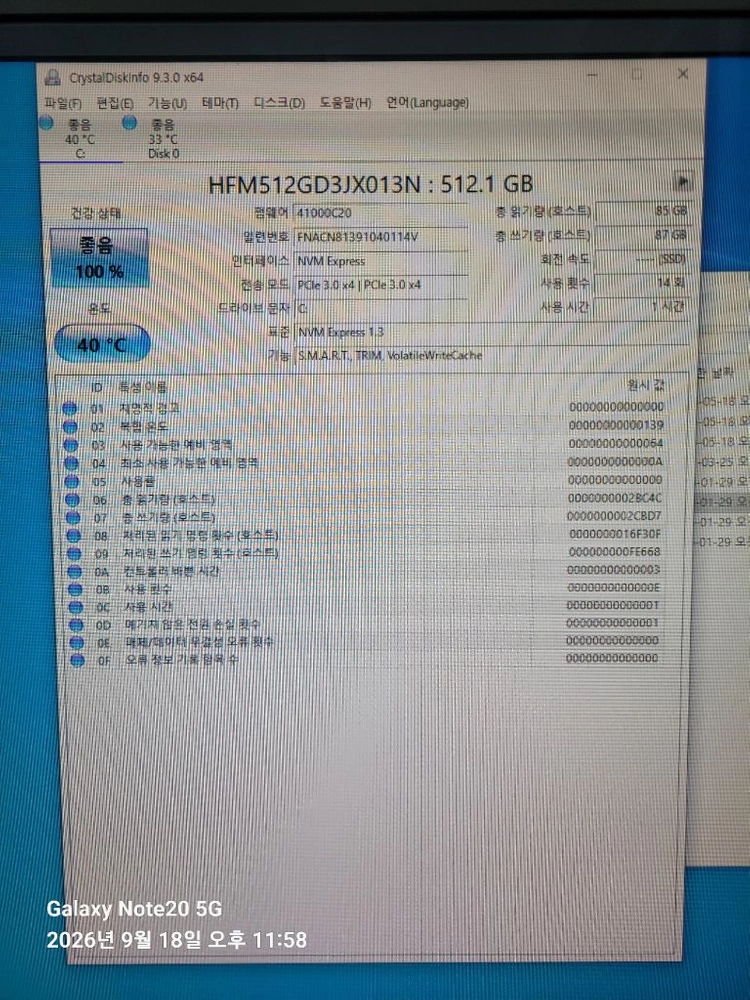Select raw value 0000000000000E
The image size is (750, 1000).
point(614,587)
